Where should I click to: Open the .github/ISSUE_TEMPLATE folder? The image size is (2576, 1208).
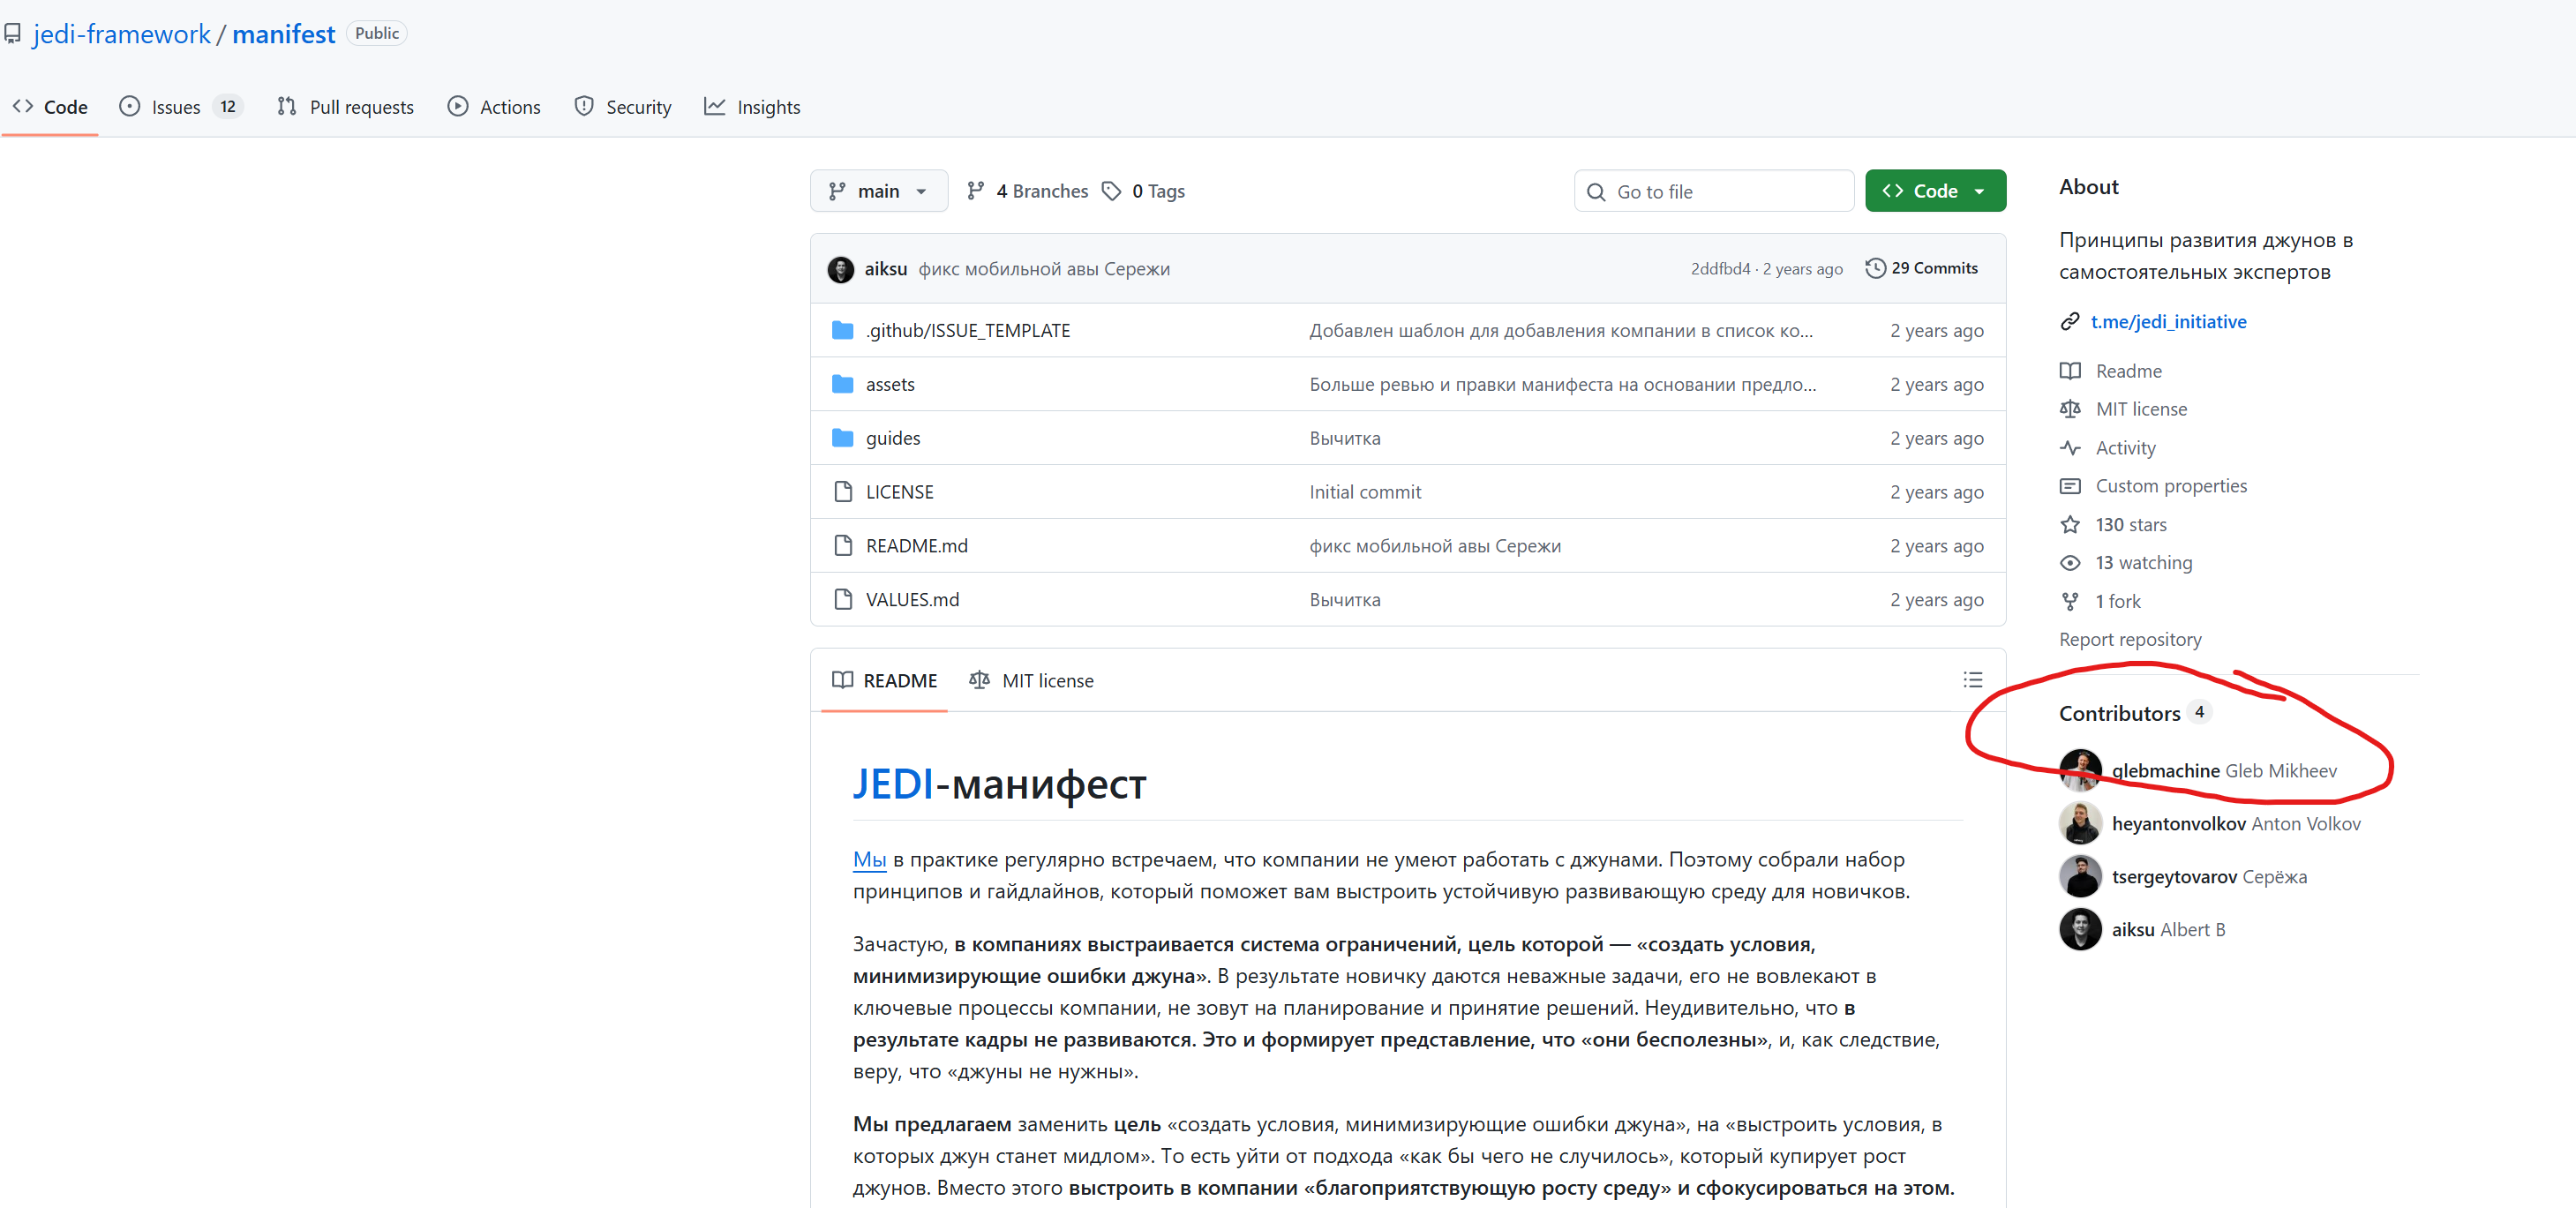[x=967, y=331]
